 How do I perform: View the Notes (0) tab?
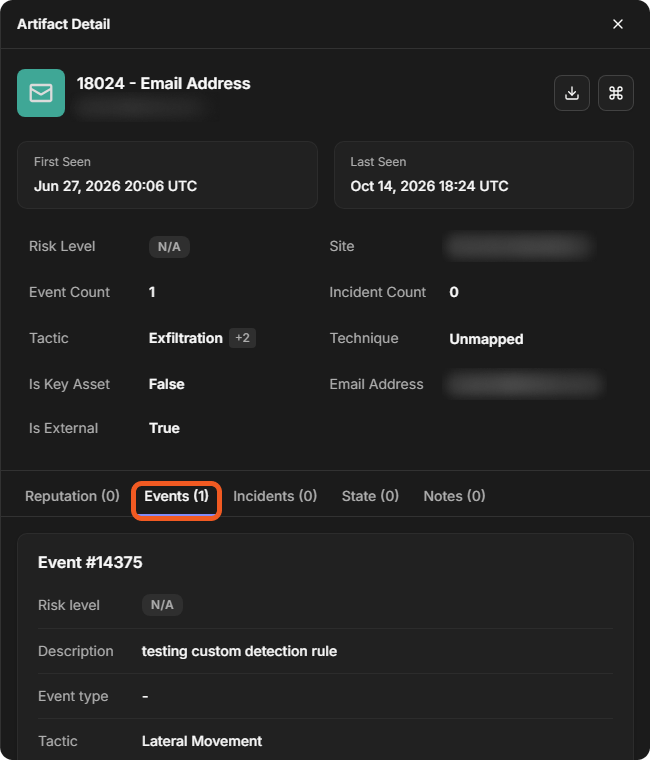(454, 496)
